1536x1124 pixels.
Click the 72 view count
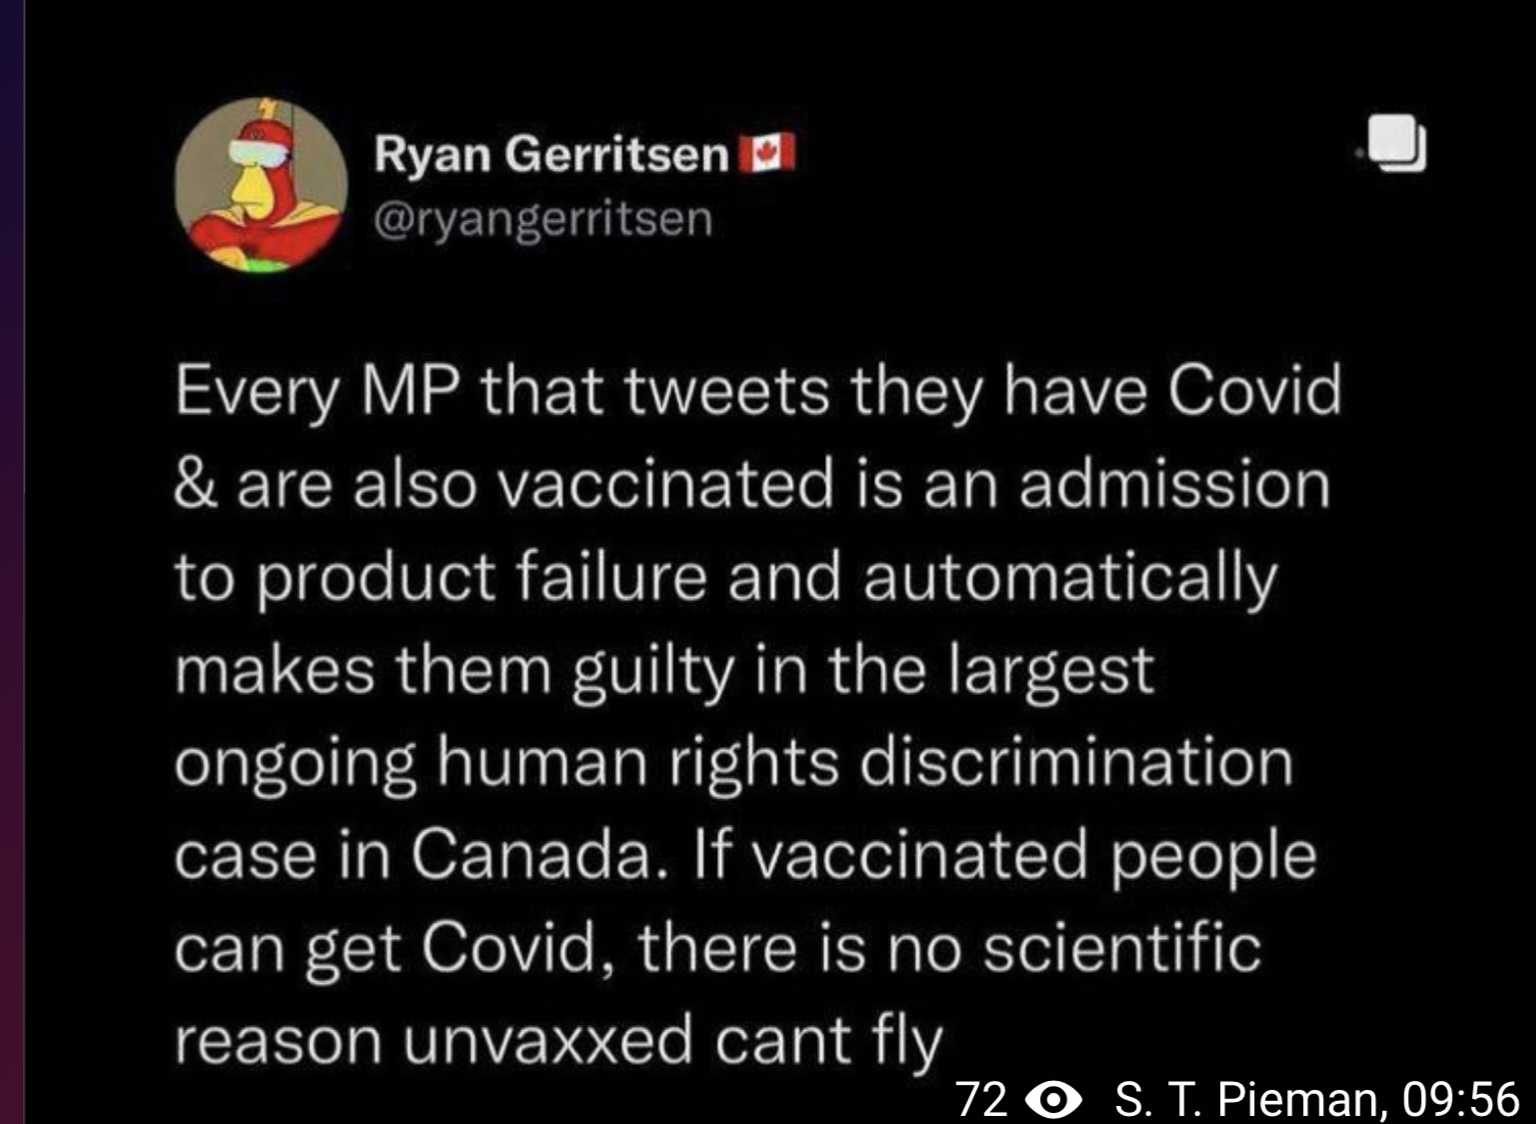click(981, 1099)
